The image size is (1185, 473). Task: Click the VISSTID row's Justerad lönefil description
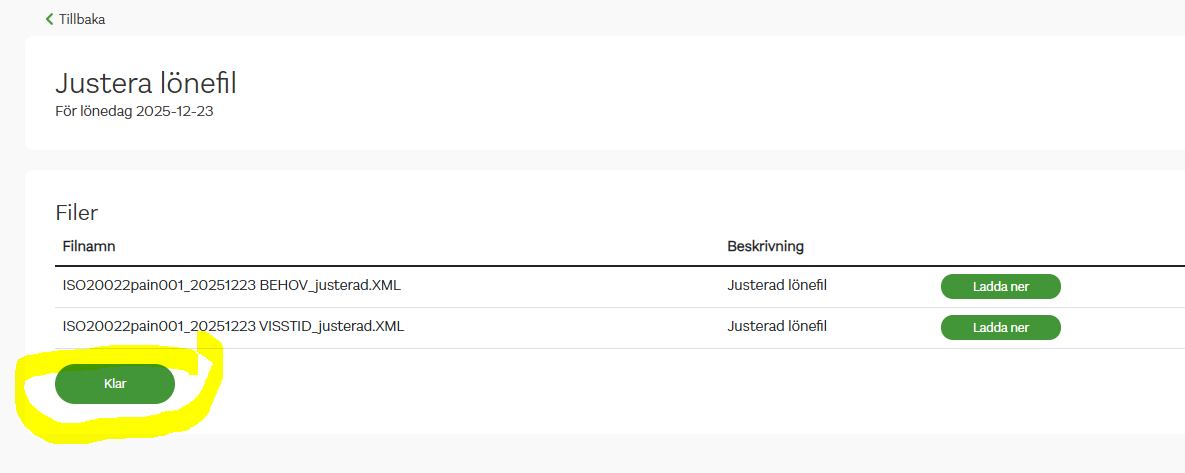coord(777,327)
